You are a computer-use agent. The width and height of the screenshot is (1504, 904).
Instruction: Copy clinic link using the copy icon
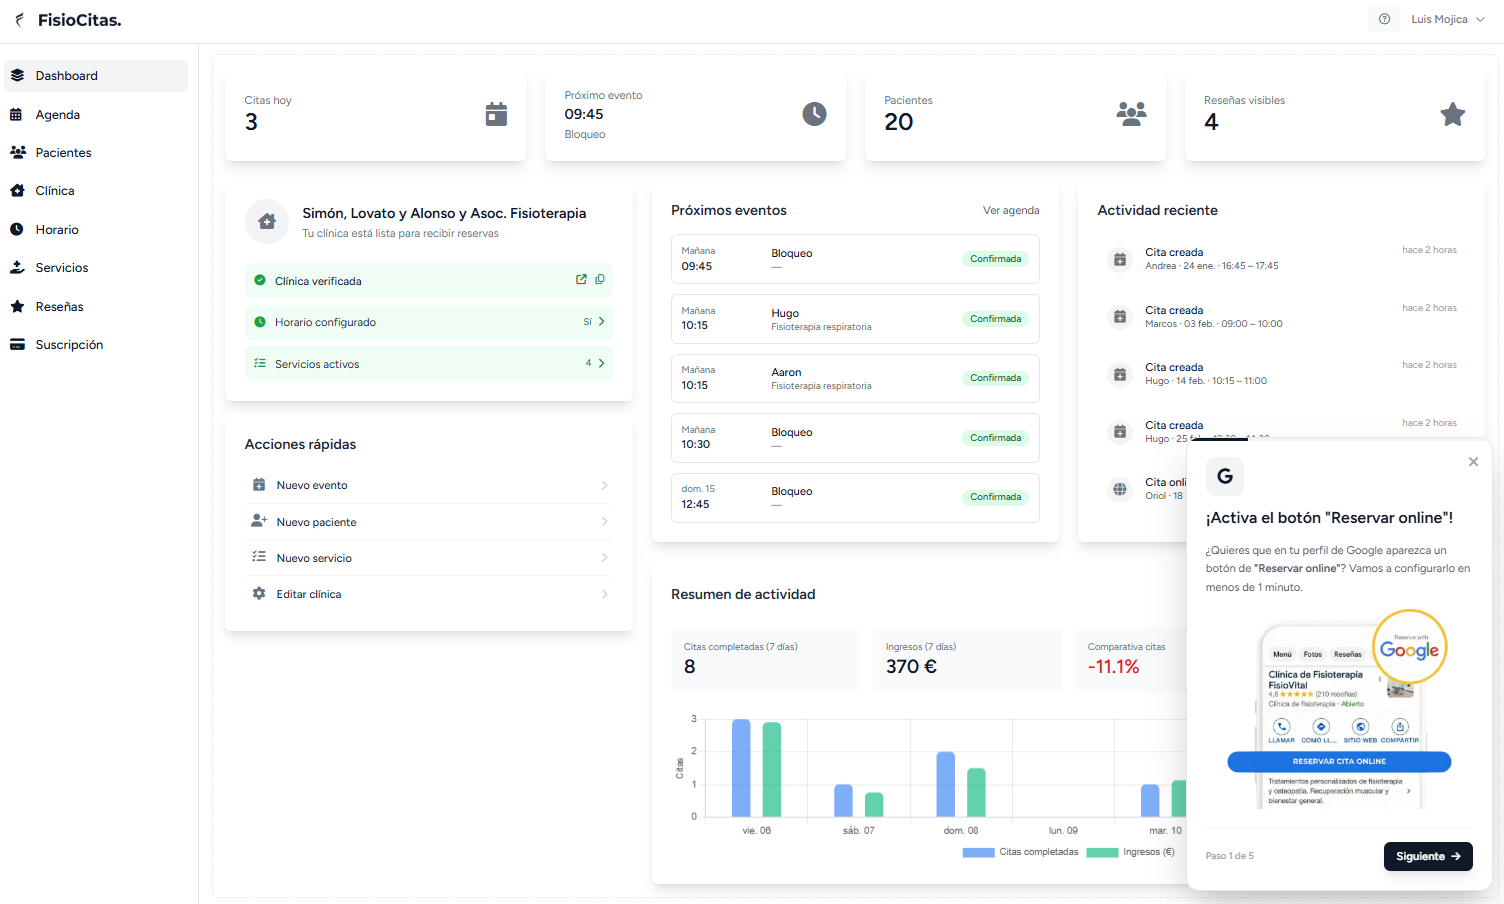(600, 280)
